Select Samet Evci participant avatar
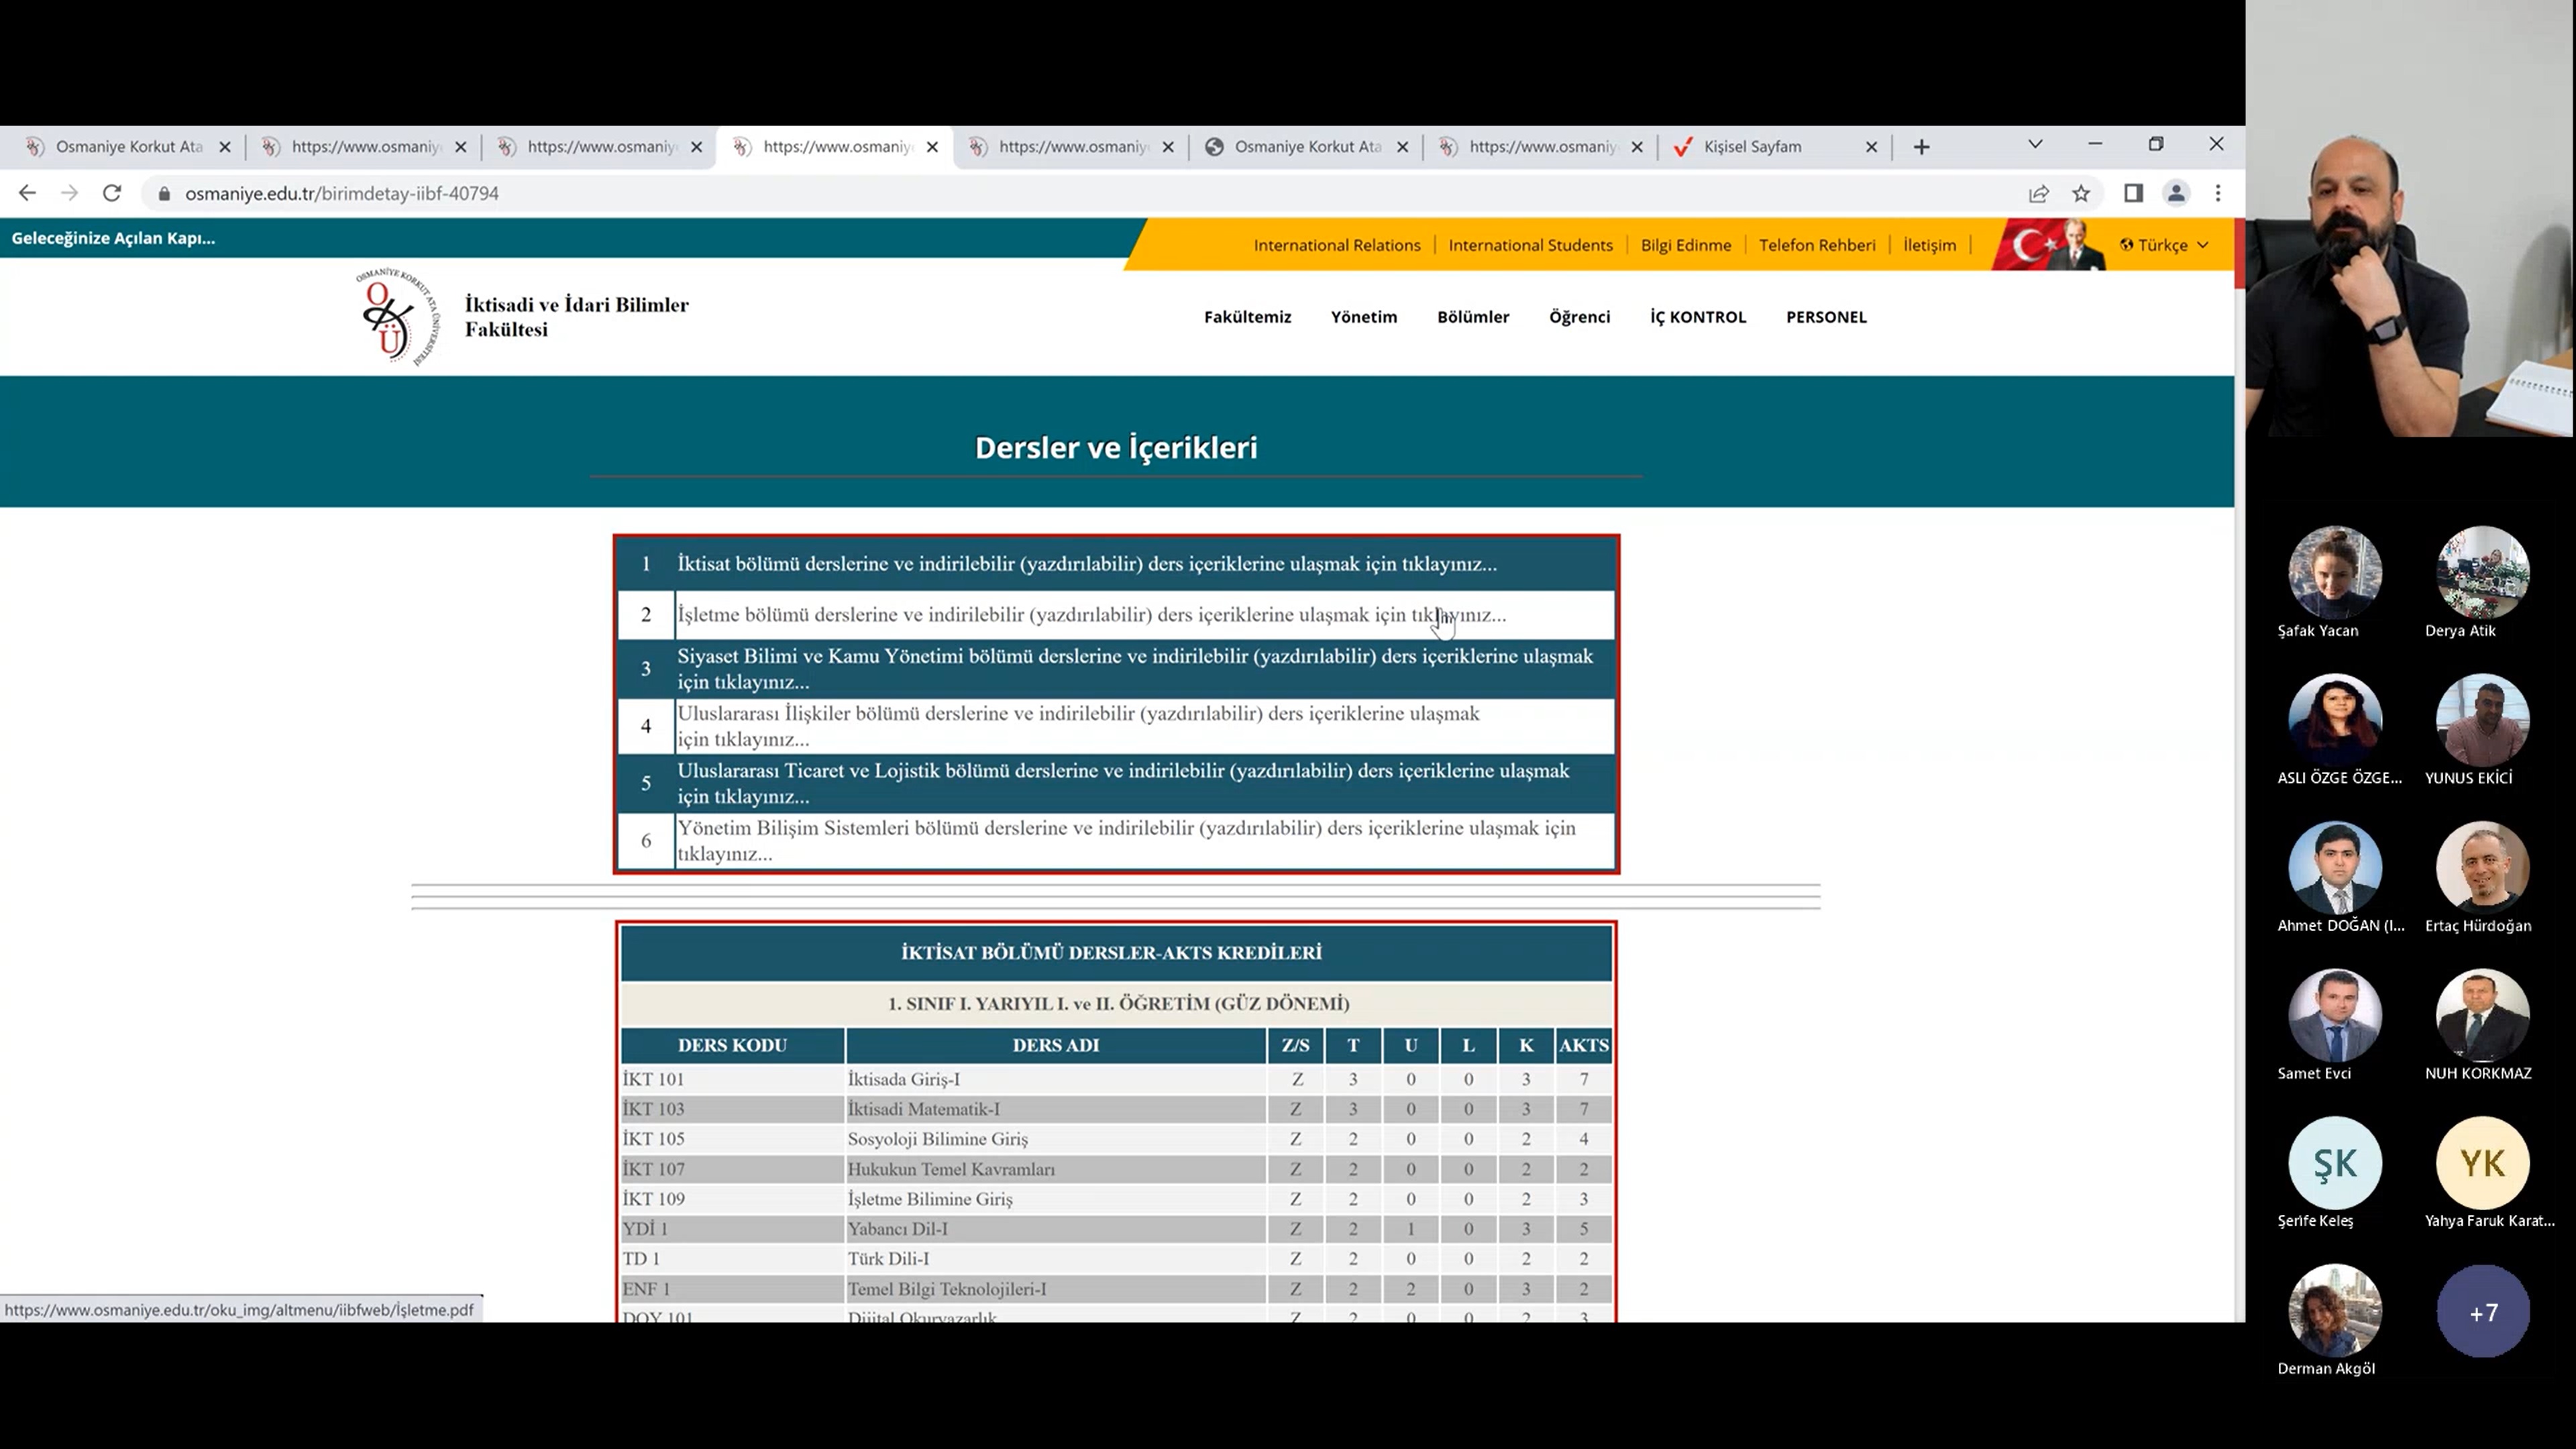 (x=2334, y=1015)
